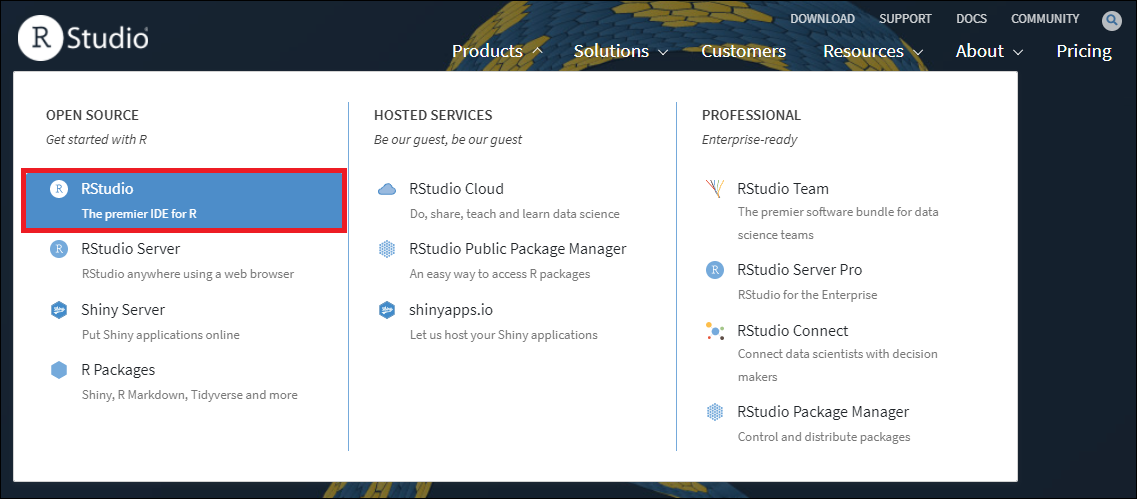
Task: Open the Shiny Server link
Action: coord(123,310)
